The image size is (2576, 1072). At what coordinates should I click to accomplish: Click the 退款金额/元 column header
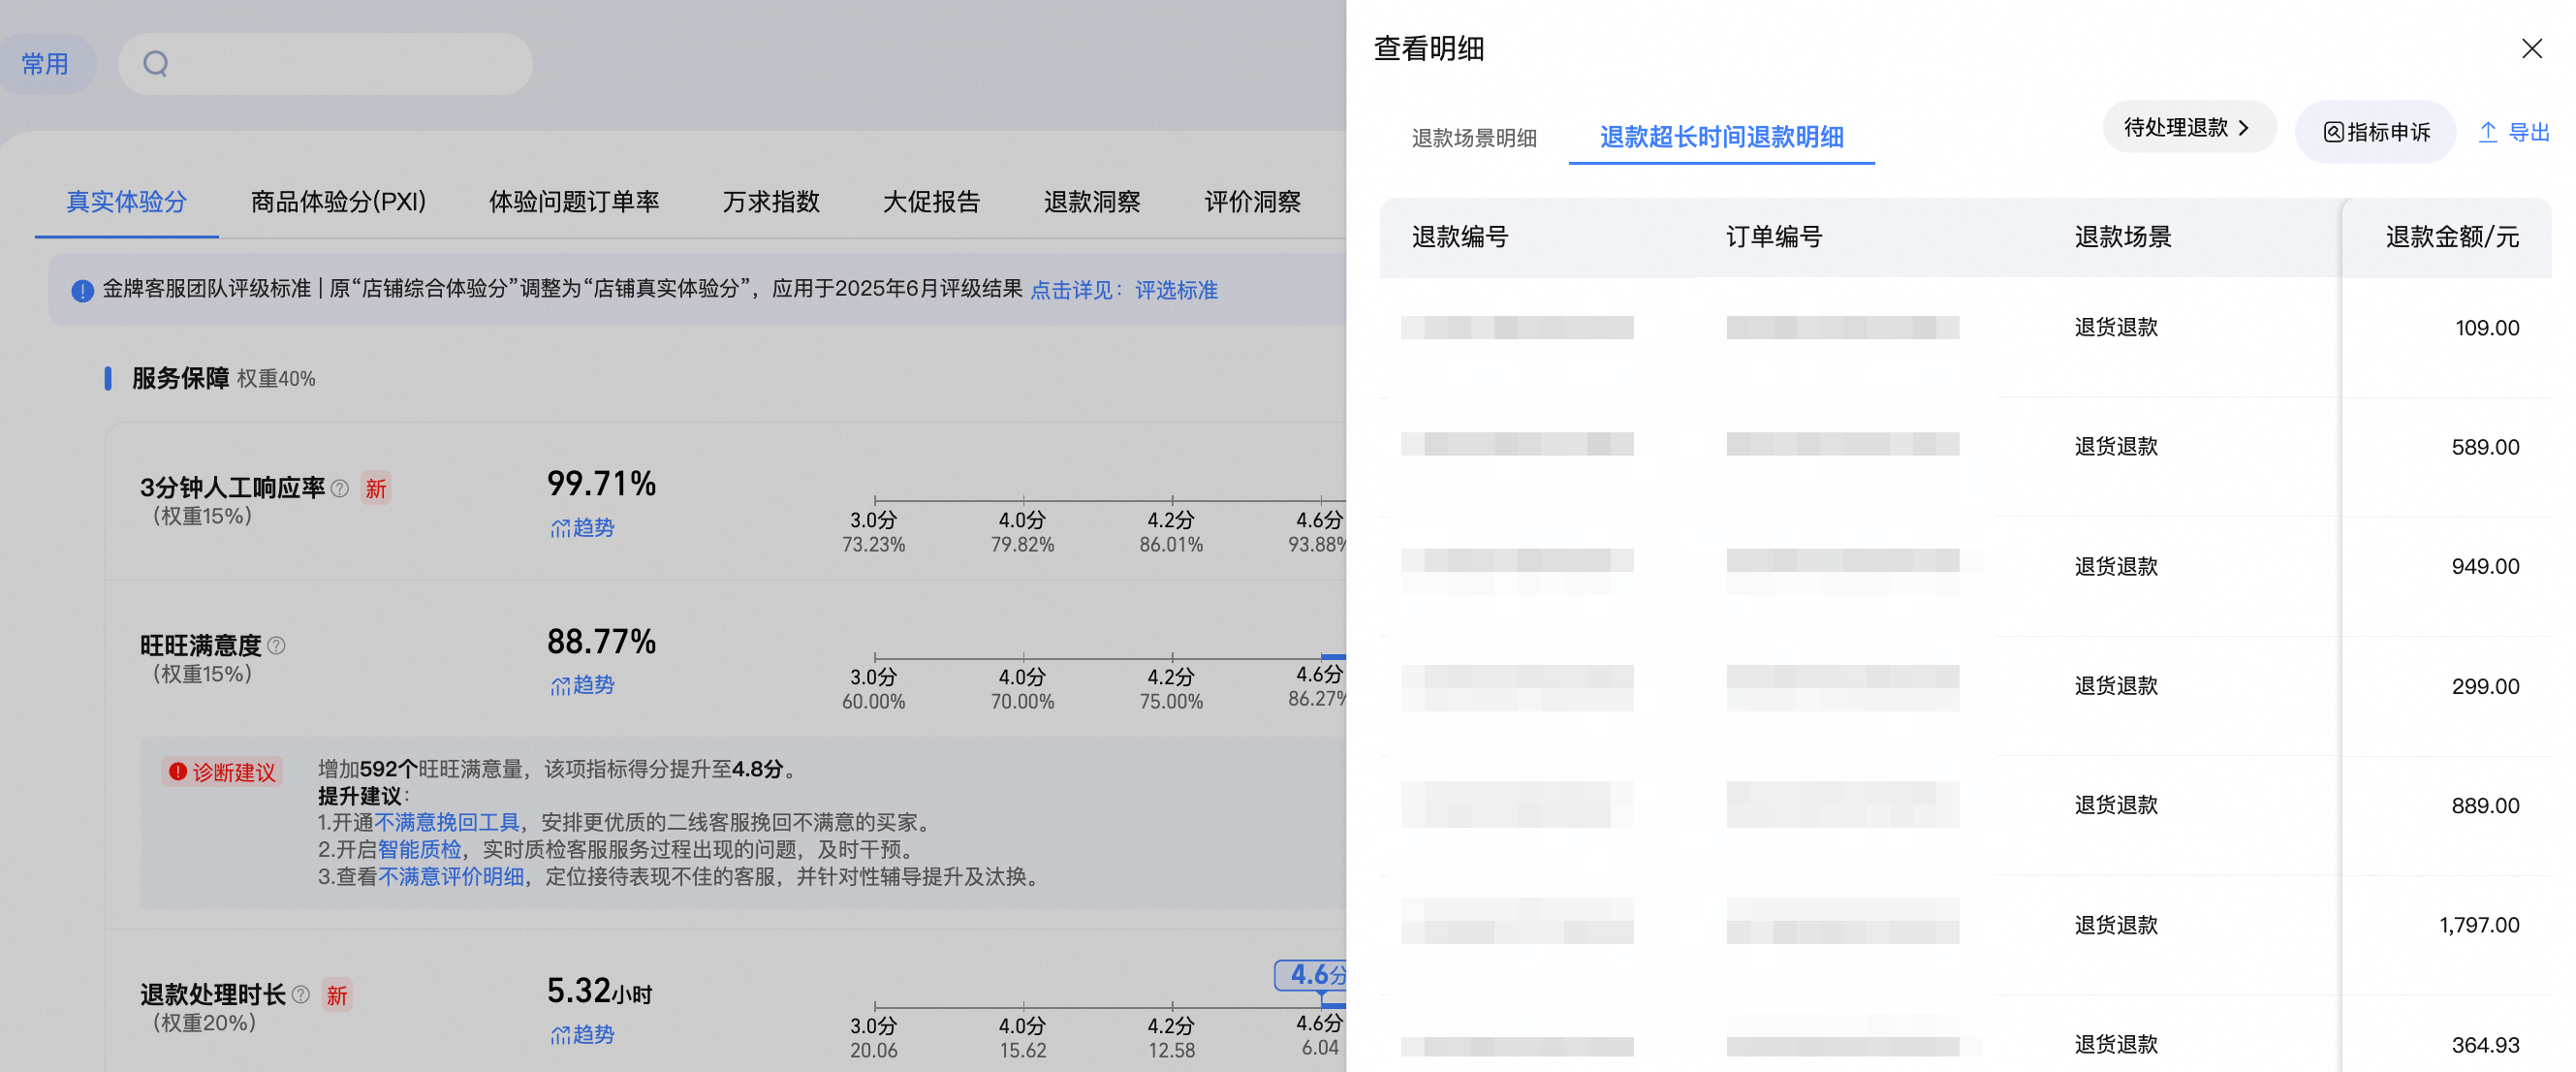pos(2452,237)
